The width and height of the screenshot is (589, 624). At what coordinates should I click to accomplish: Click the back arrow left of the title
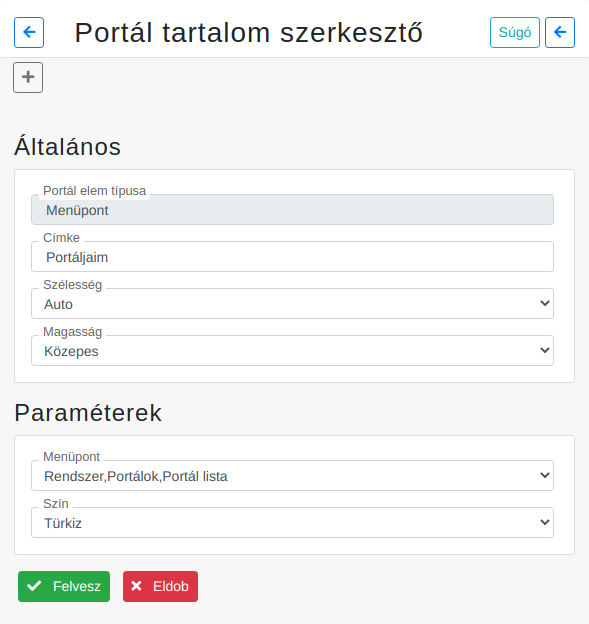point(29,32)
